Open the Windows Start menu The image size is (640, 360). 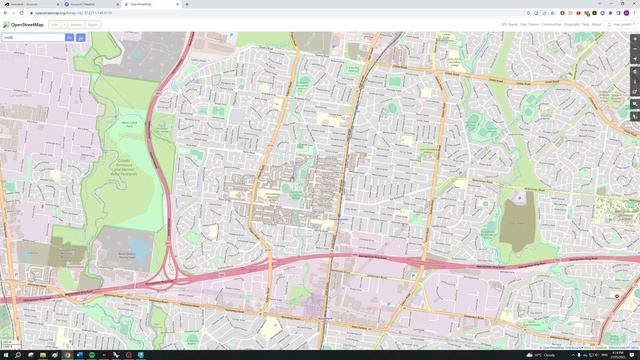(x=6, y=355)
